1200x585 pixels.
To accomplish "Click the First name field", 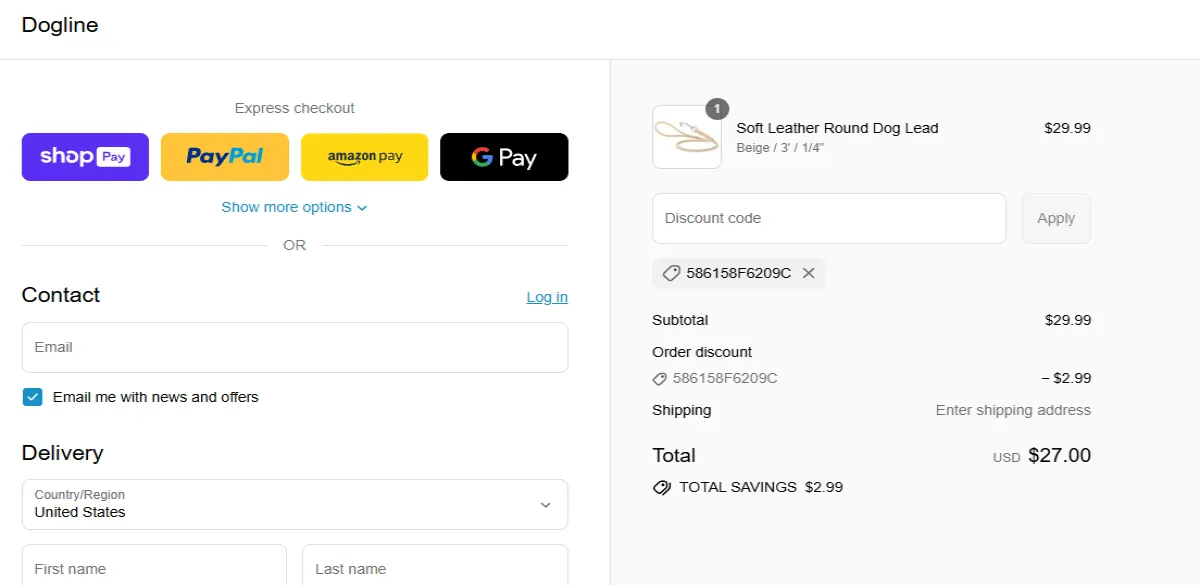I will 154,568.
